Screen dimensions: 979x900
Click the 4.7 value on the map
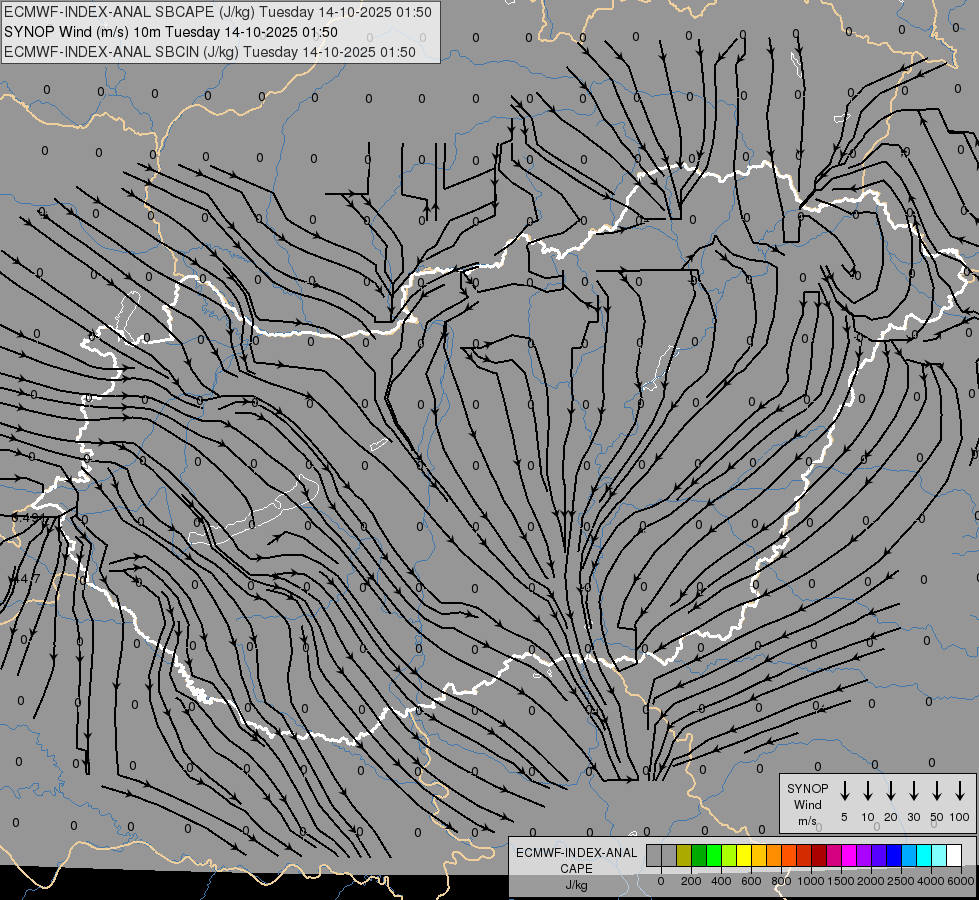(x=27, y=579)
